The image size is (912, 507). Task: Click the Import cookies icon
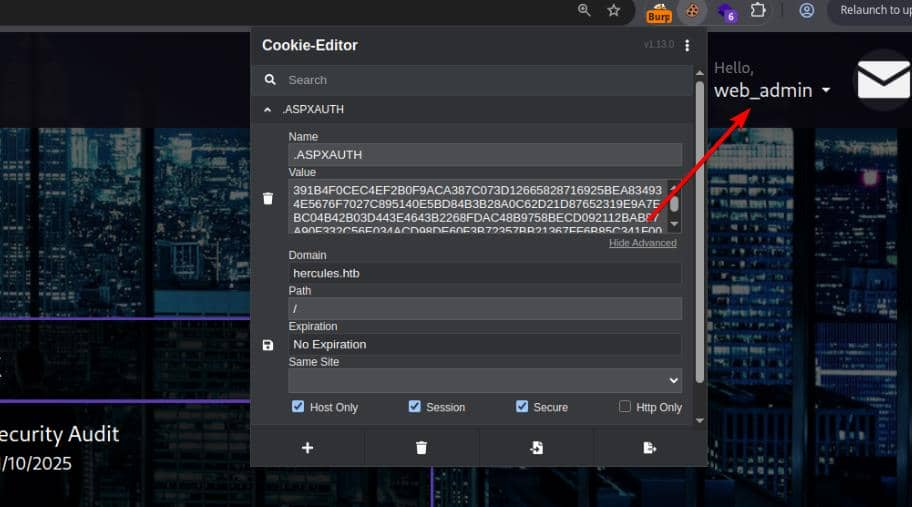coord(536,448)
